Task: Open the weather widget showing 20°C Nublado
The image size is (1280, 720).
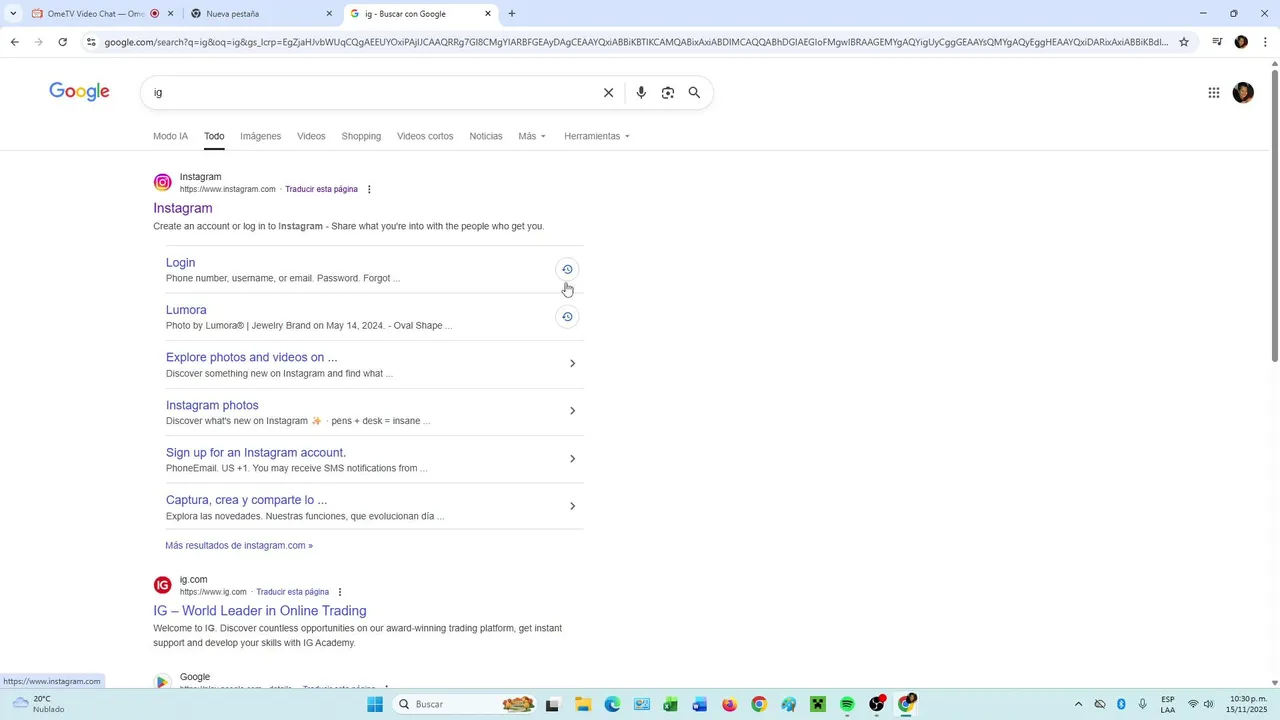Action: [38, 704]
